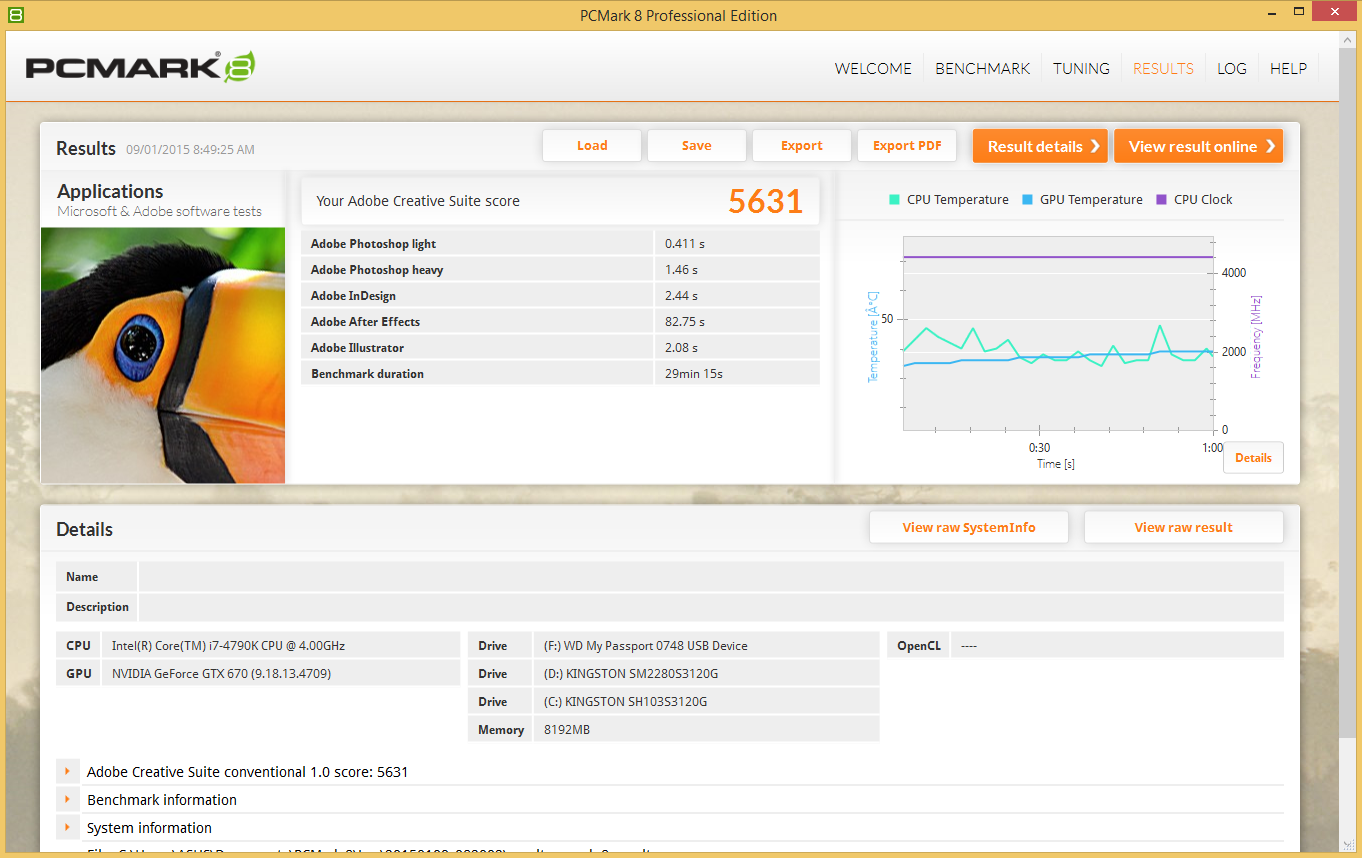1362x858 pixels.
Task: Click the Load button
Action: (592, 146)
